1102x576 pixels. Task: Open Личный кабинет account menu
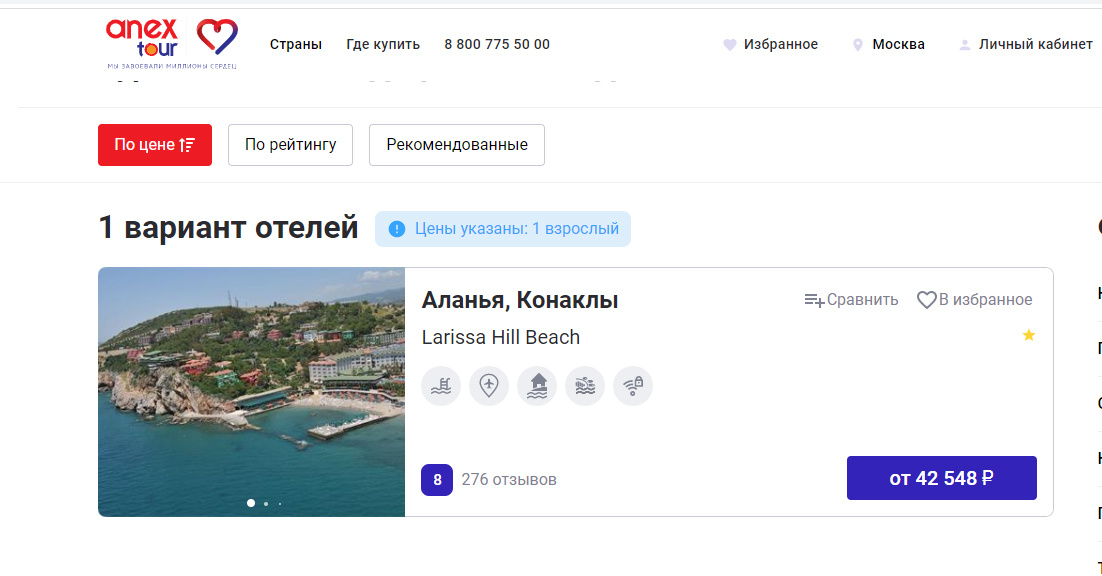1026,44
